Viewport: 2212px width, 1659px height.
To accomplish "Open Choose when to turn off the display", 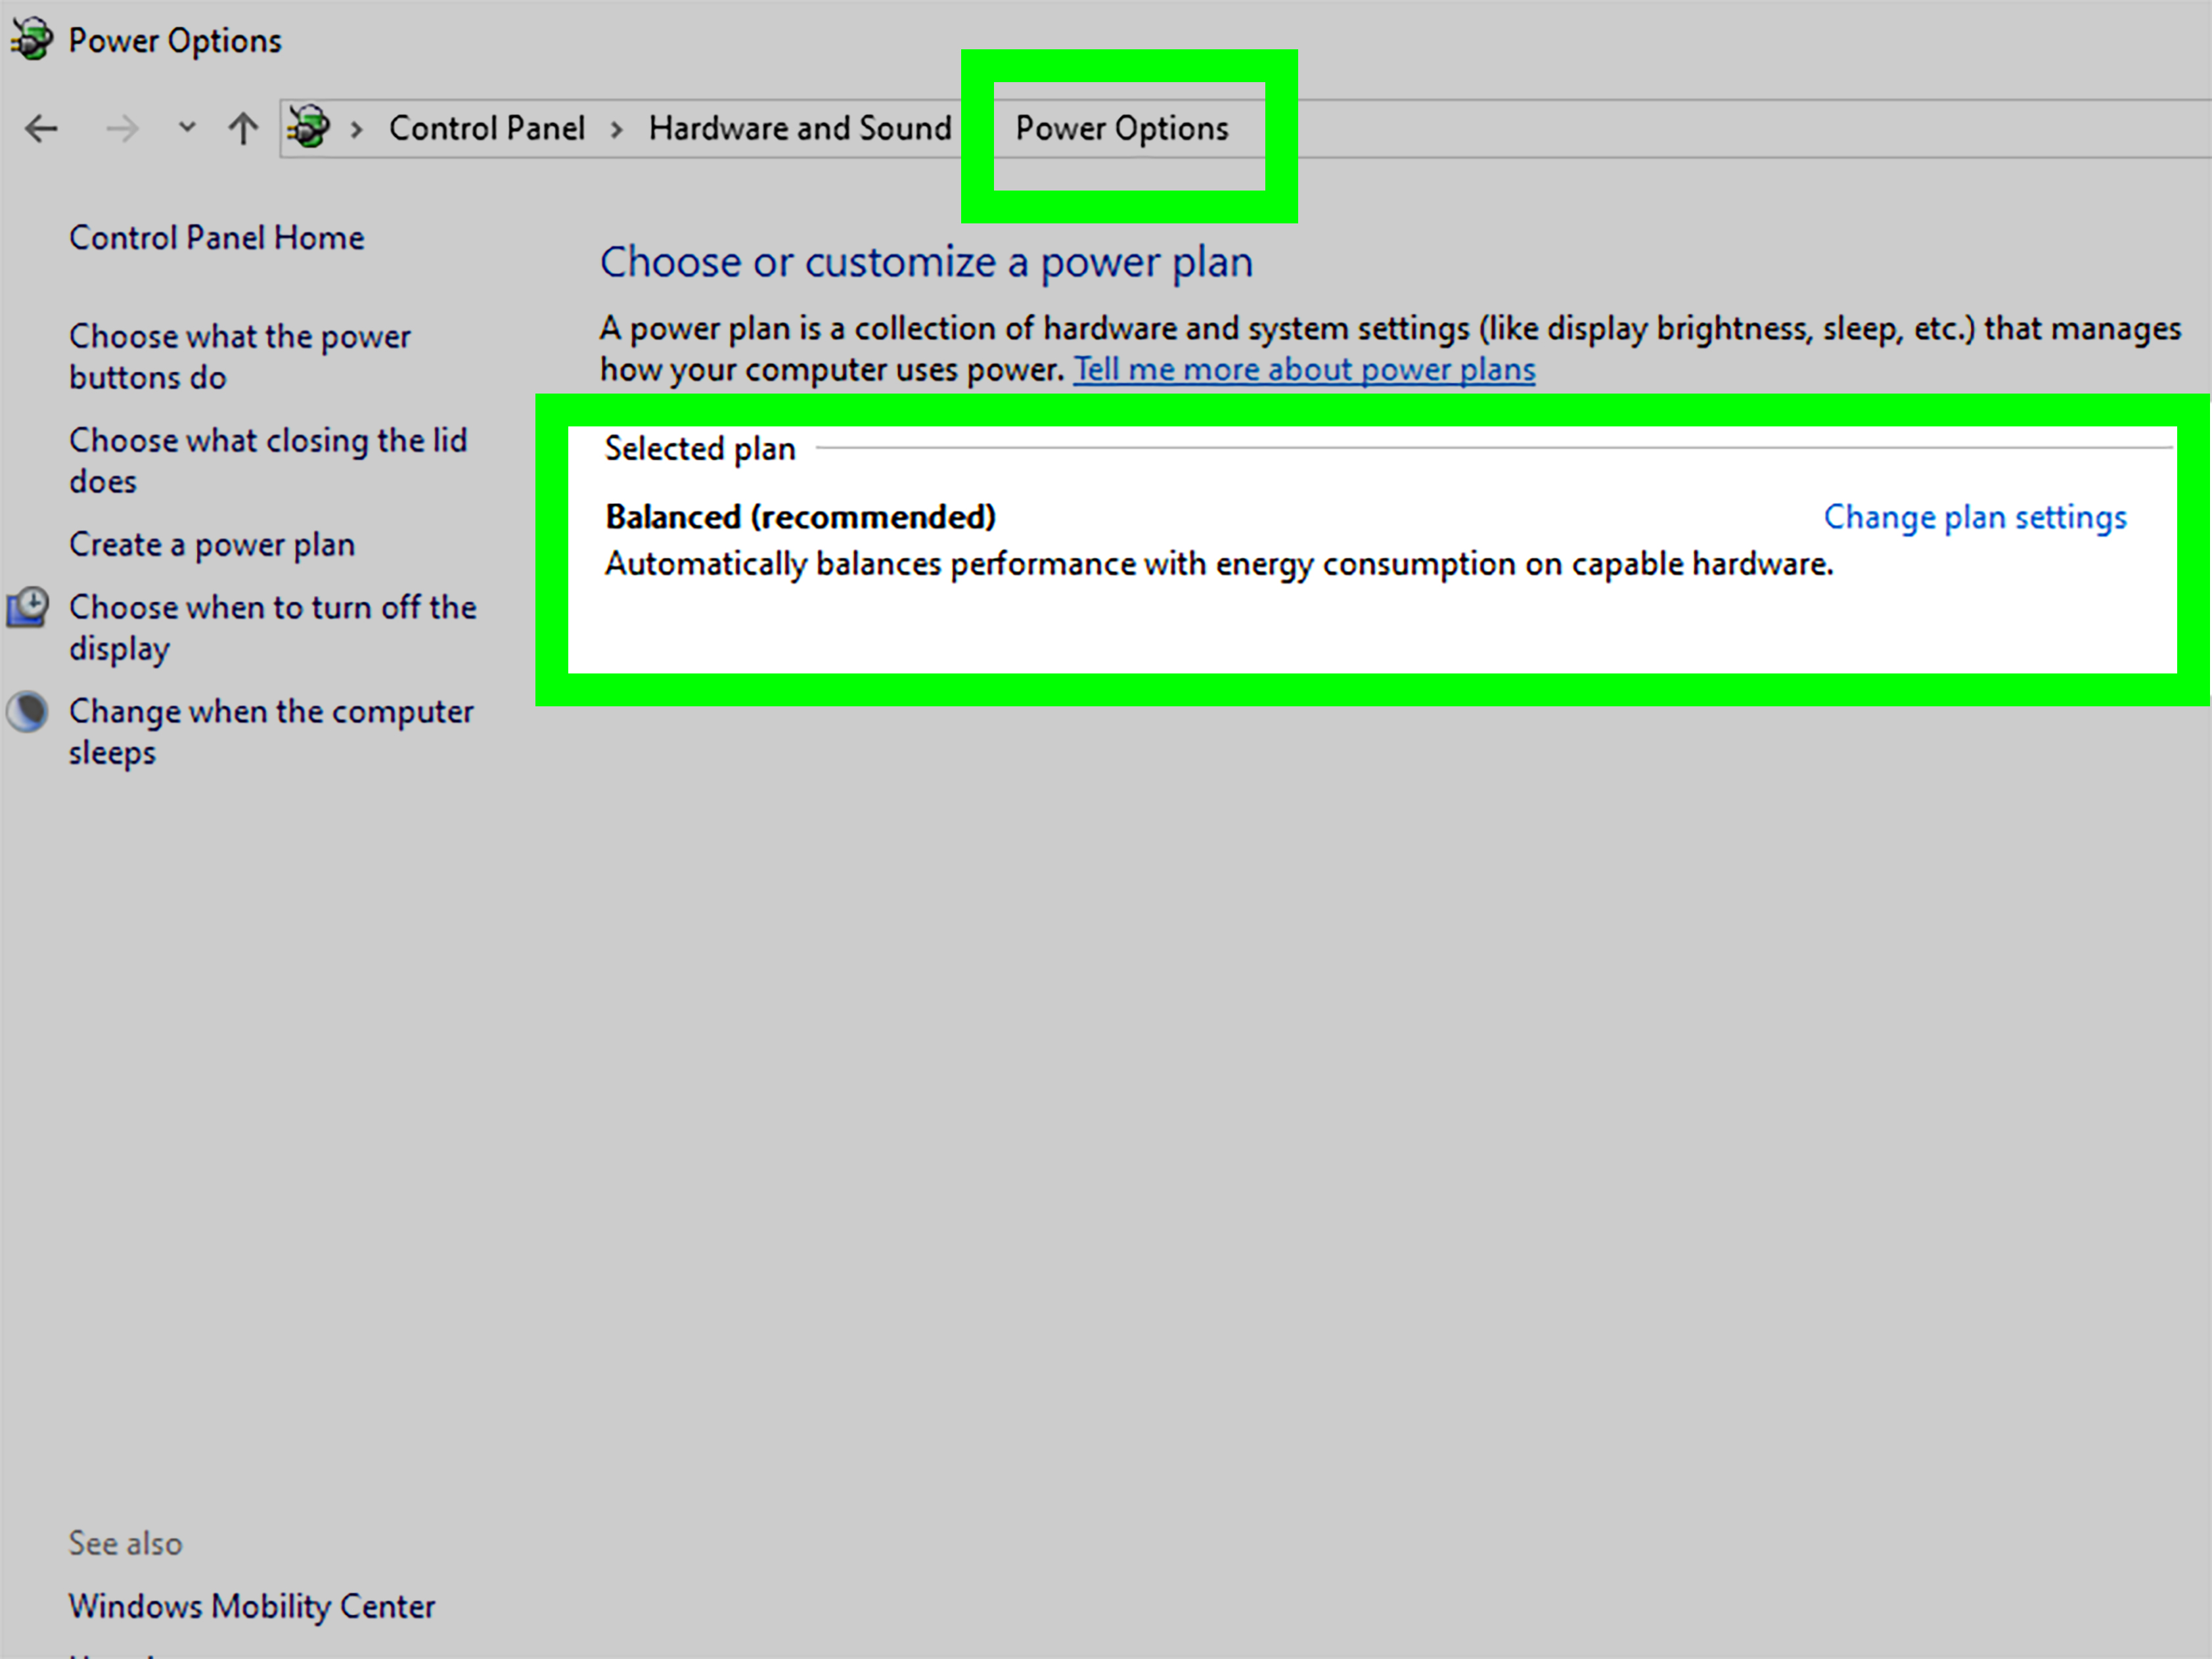I will pos(273,628).
